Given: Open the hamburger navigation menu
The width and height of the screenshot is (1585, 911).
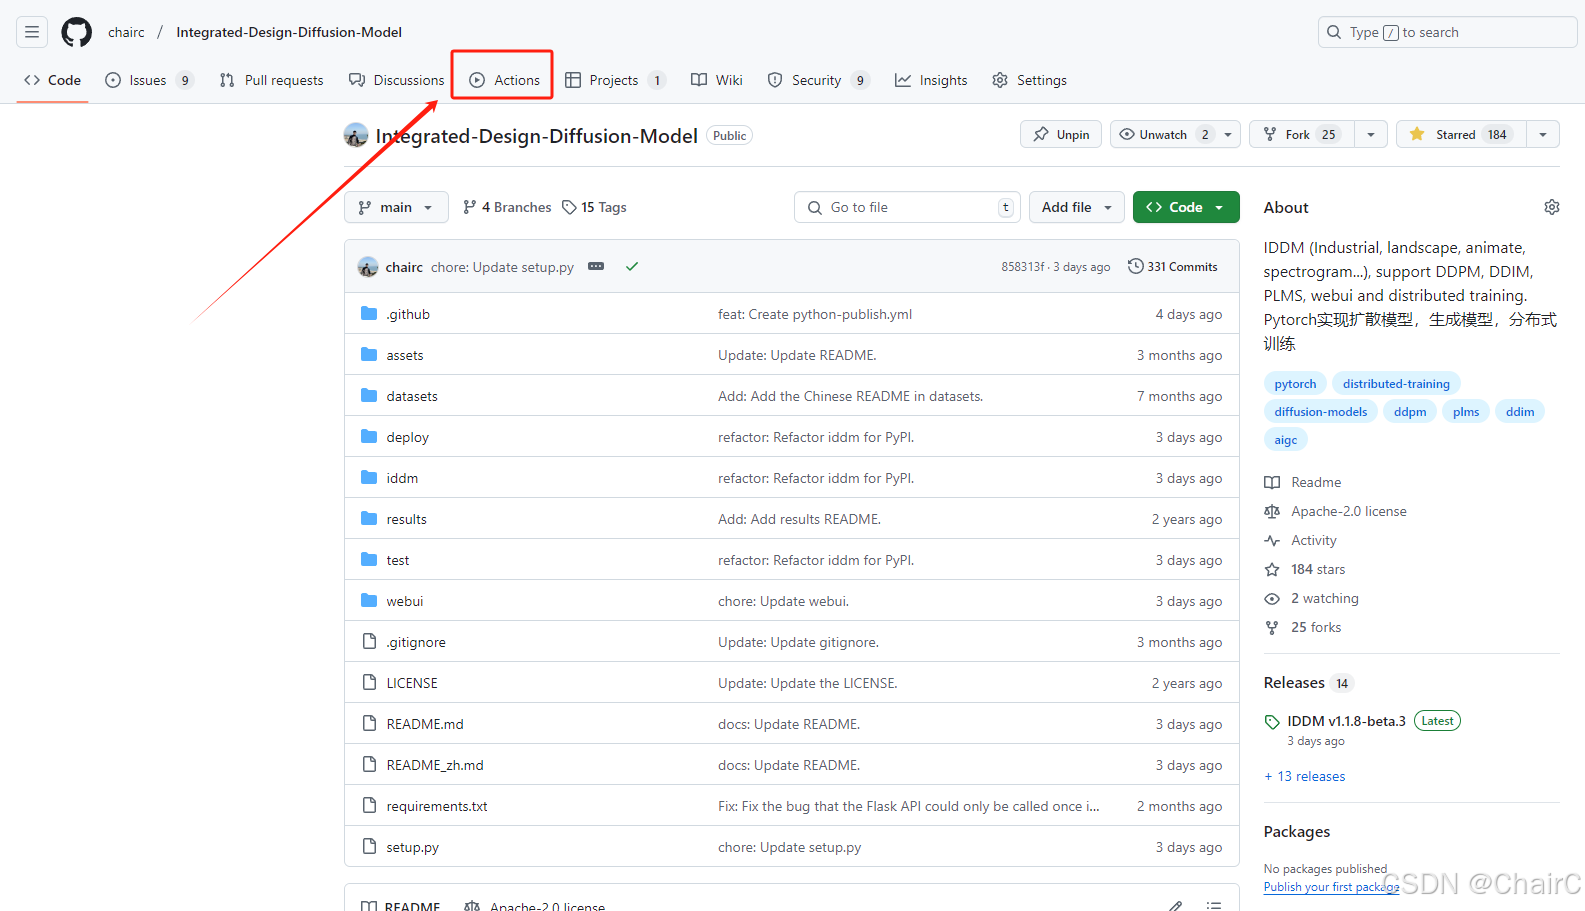Looking at the screenshot, I should (32, 32).
